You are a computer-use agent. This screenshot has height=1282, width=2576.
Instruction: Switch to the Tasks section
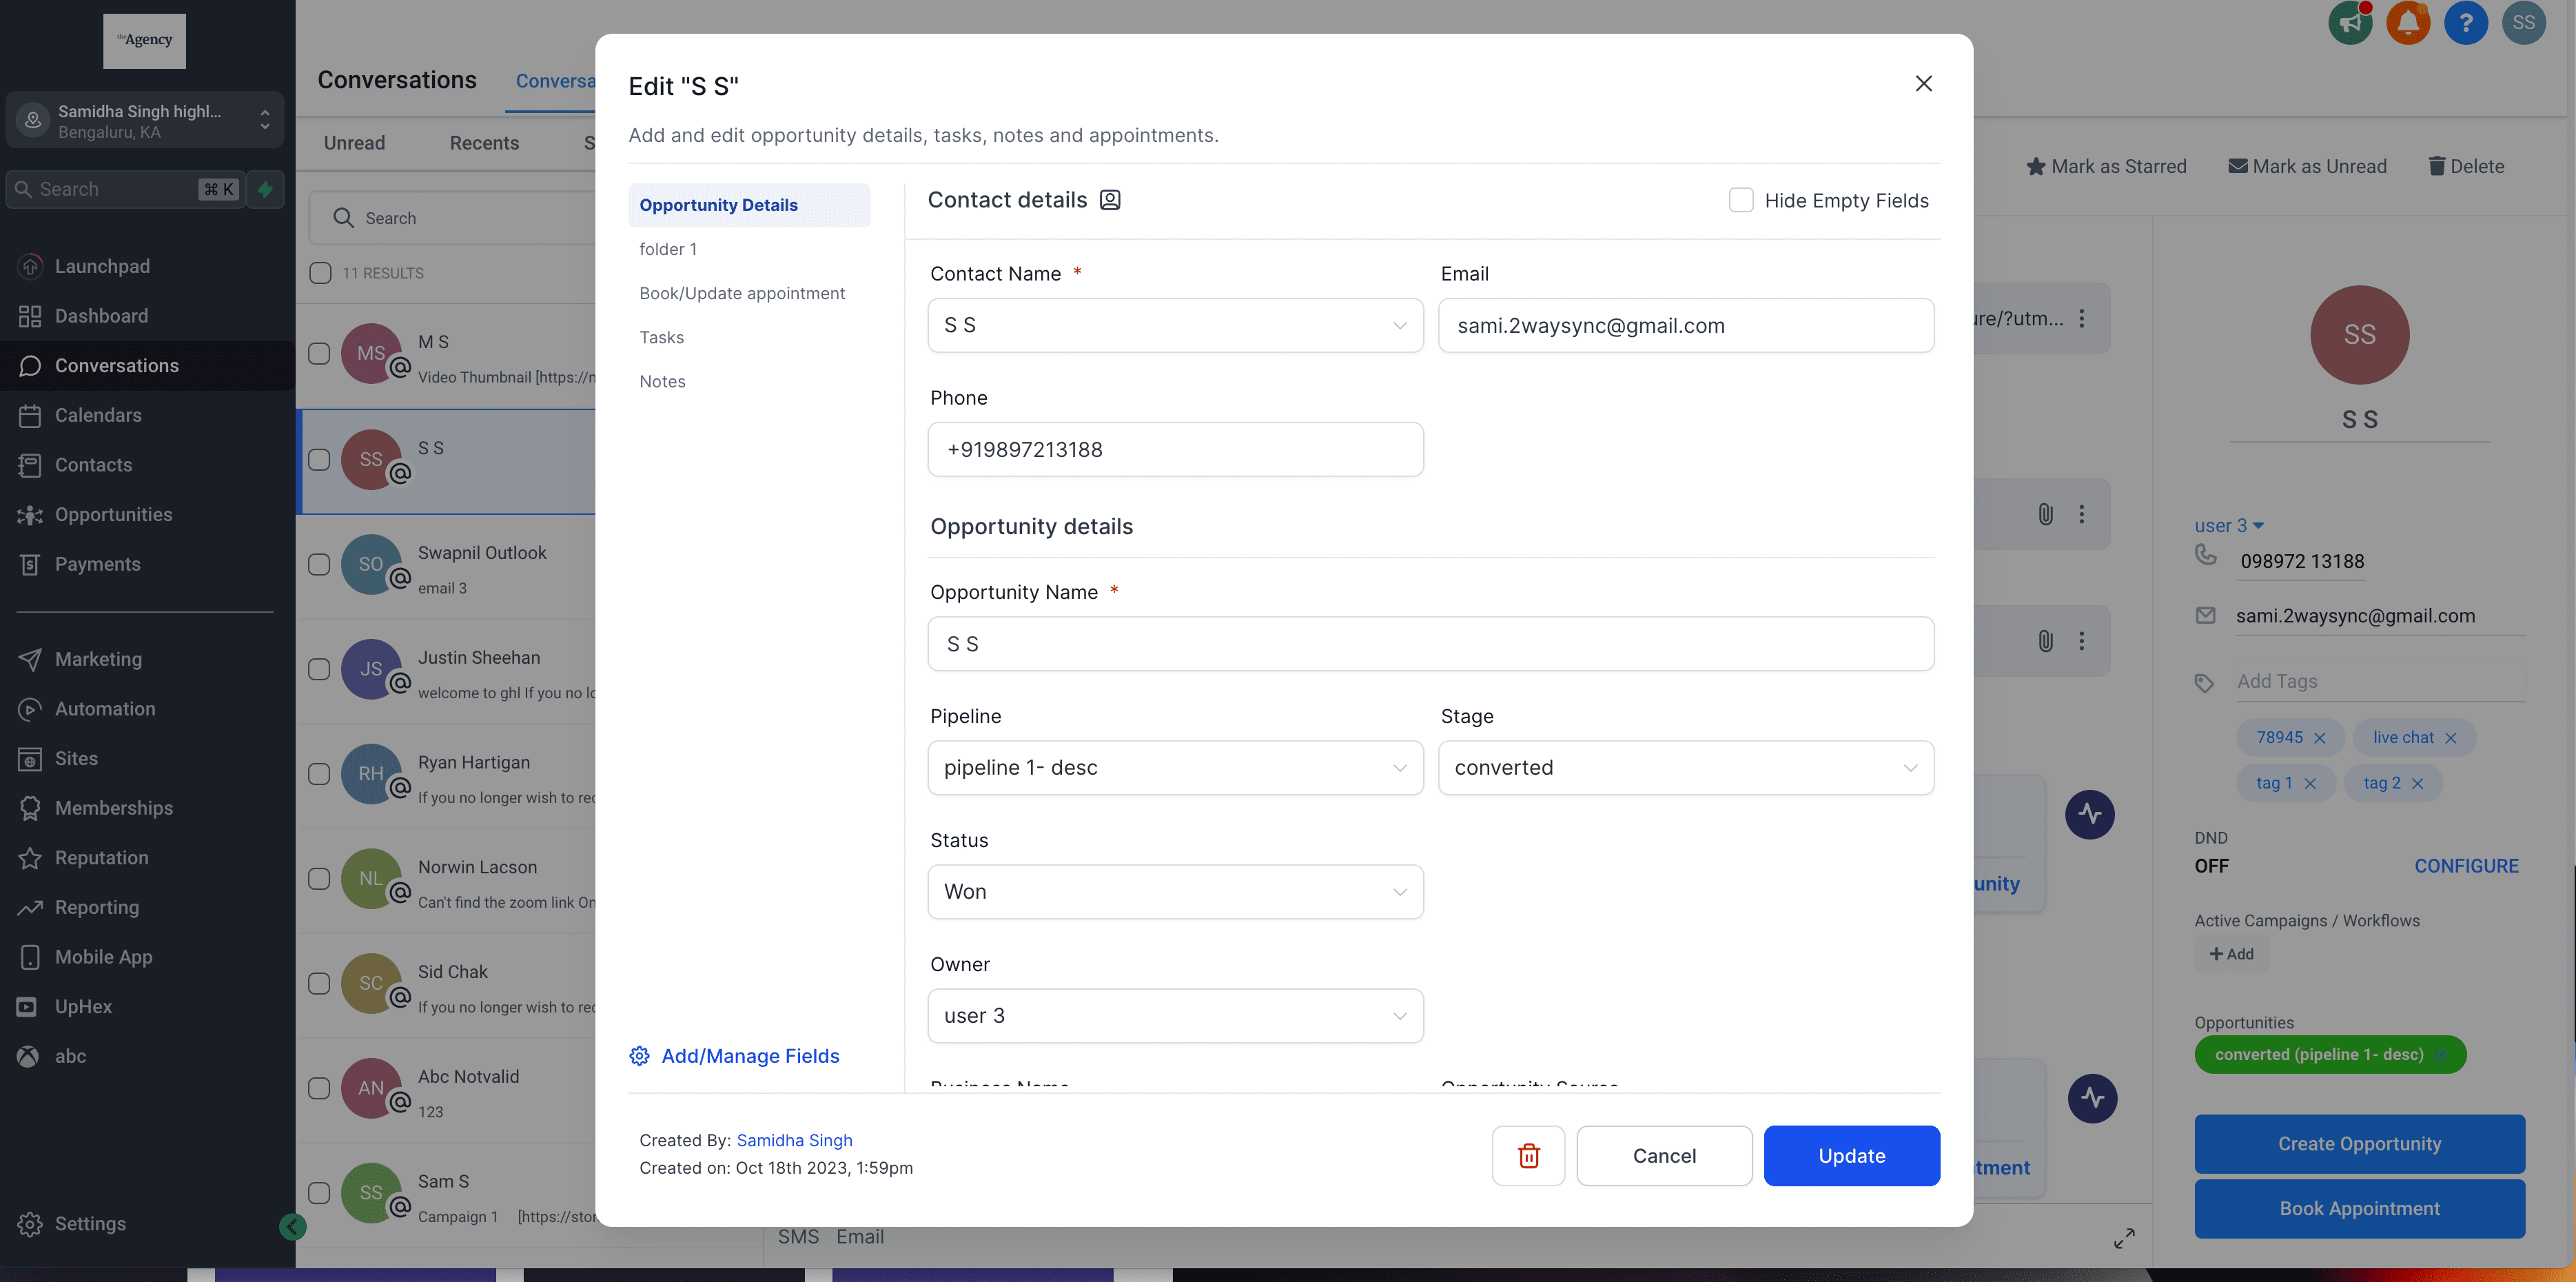point(661,337)
